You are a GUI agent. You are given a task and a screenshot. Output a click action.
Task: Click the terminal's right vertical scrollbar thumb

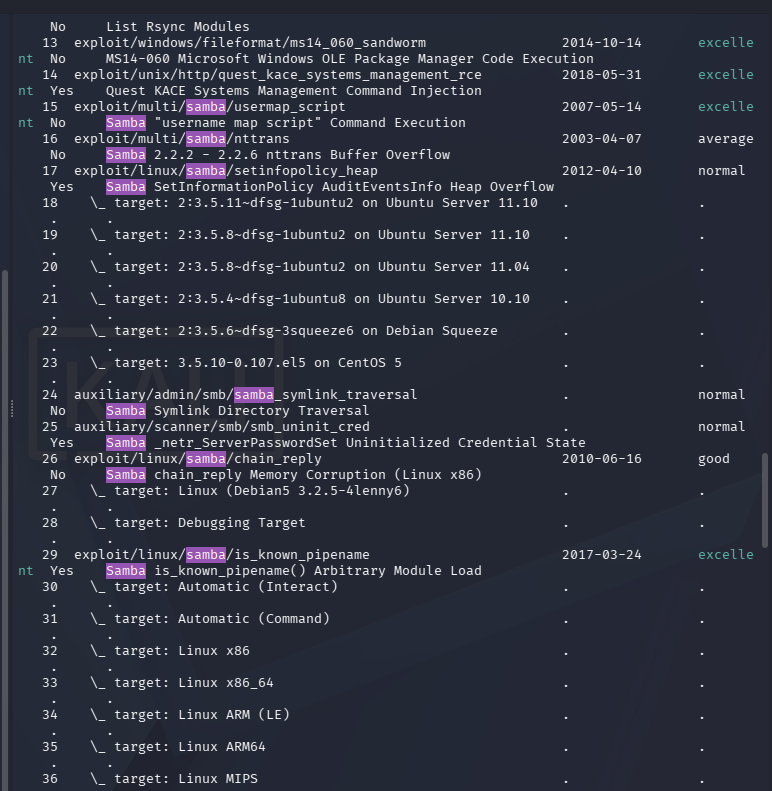[765, 500]
